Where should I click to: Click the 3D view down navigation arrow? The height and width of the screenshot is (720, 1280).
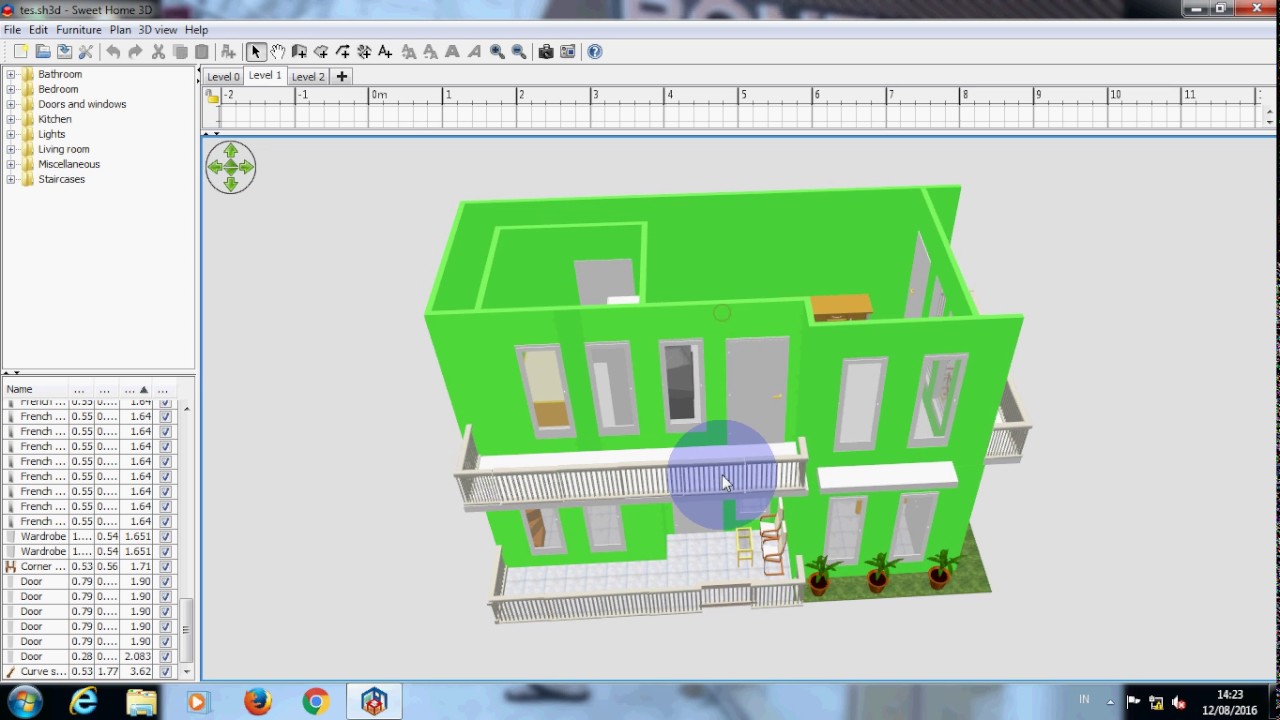pos(231,184)
